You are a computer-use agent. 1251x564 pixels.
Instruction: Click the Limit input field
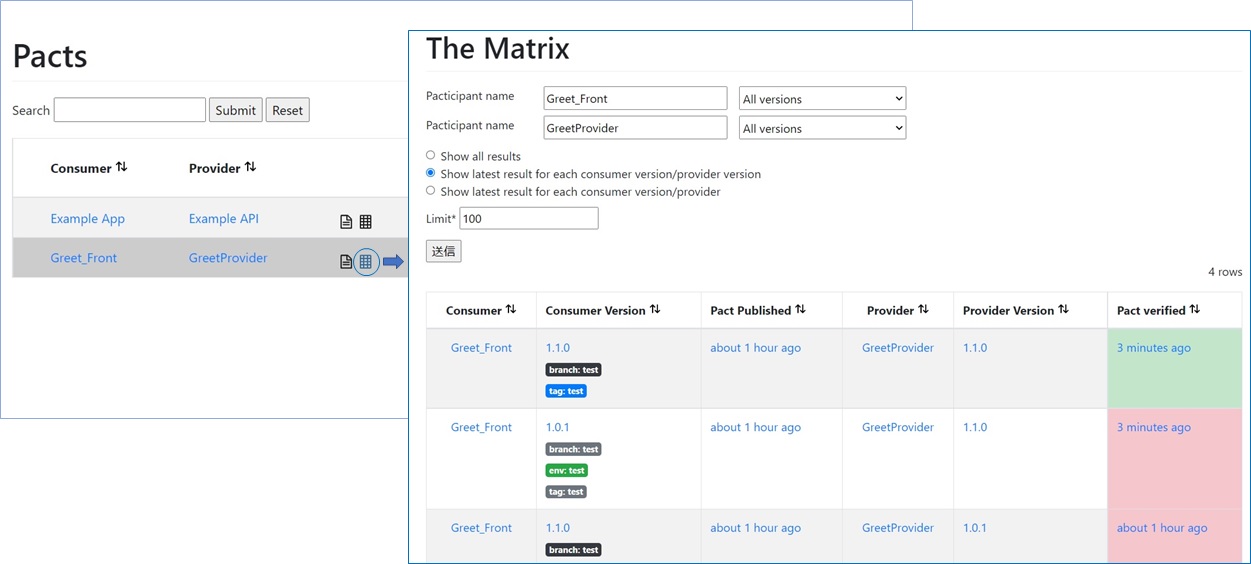(528, 218)
